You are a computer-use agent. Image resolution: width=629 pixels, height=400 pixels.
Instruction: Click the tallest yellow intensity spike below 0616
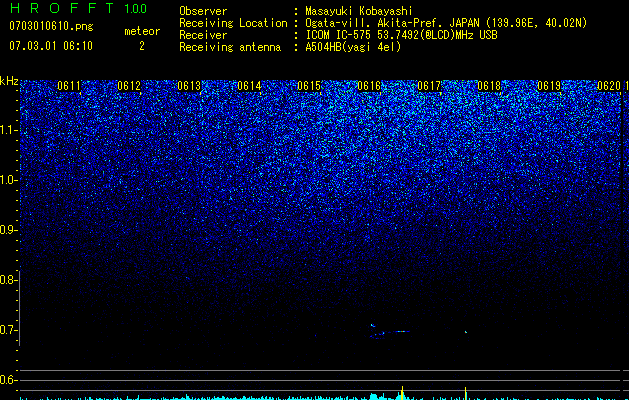click(402, 393)
